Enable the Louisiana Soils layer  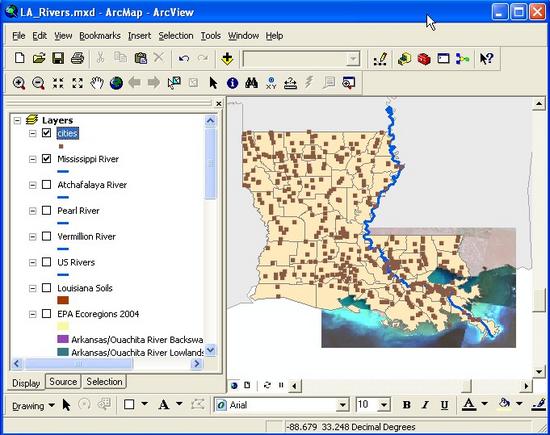(46, 288)
